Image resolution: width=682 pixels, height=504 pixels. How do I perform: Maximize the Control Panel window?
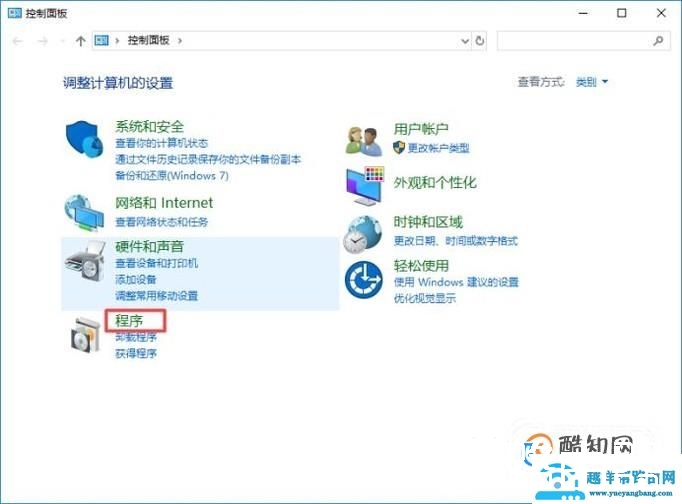click(x=622, y=13)
